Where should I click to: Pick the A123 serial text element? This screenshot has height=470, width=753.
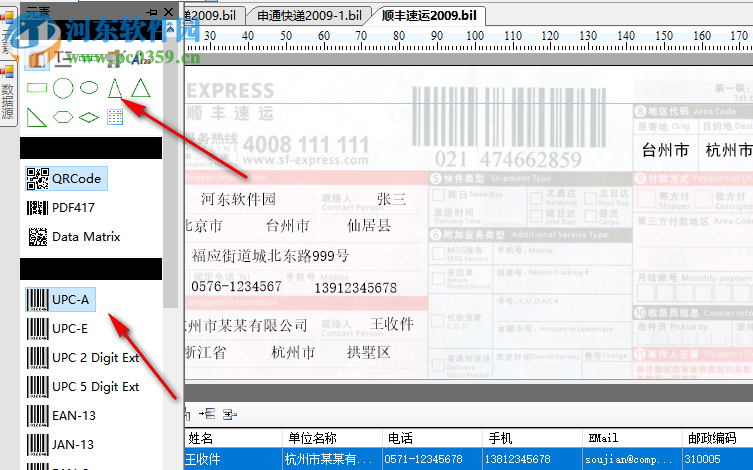tap(141, 59)
